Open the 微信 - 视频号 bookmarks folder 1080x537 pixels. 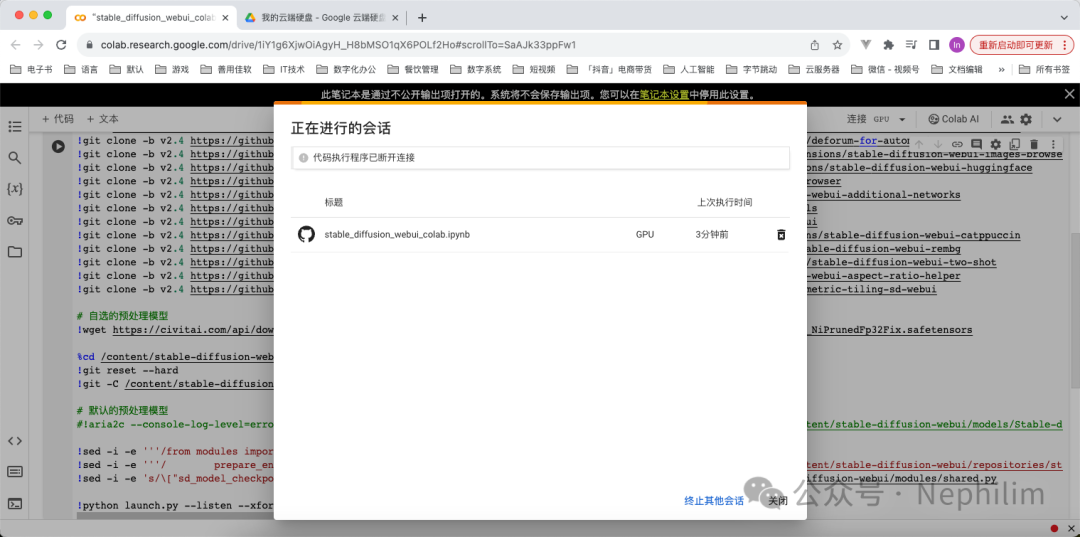click(x=885, y=69)
